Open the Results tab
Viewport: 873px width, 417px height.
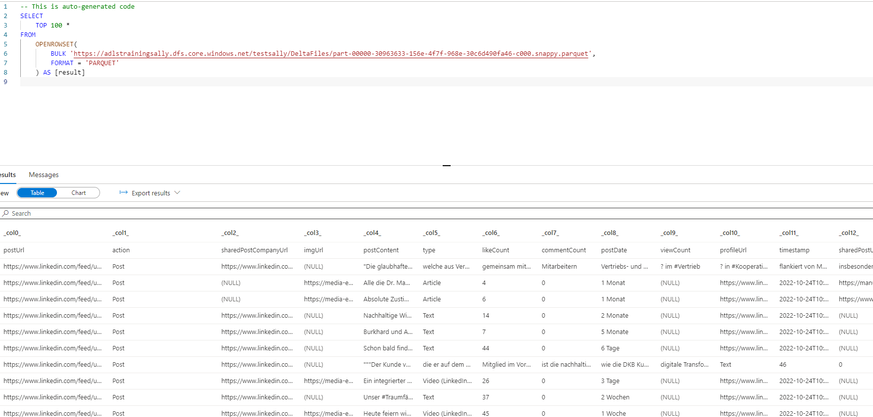coord(8,175)
